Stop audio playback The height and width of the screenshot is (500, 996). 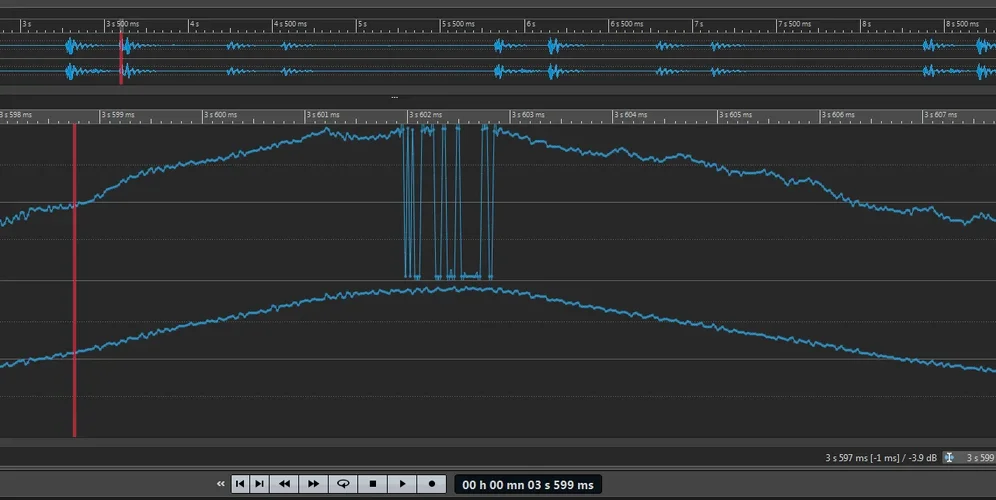point(372,484)
